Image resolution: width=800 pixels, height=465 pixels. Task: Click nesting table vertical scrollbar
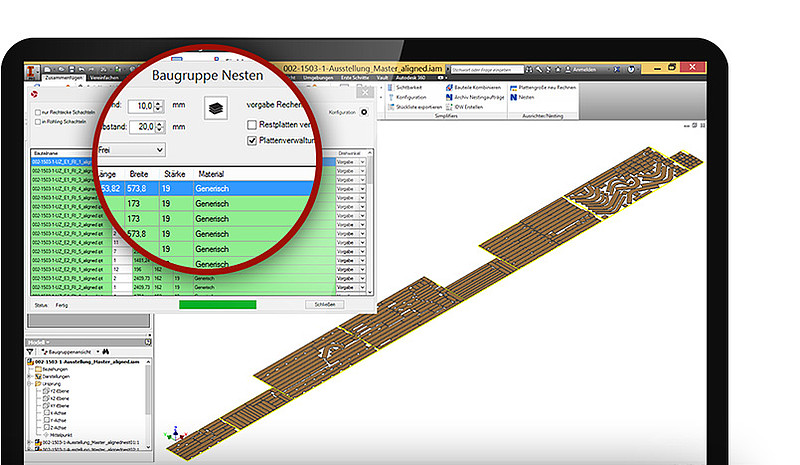coord(370,222)
